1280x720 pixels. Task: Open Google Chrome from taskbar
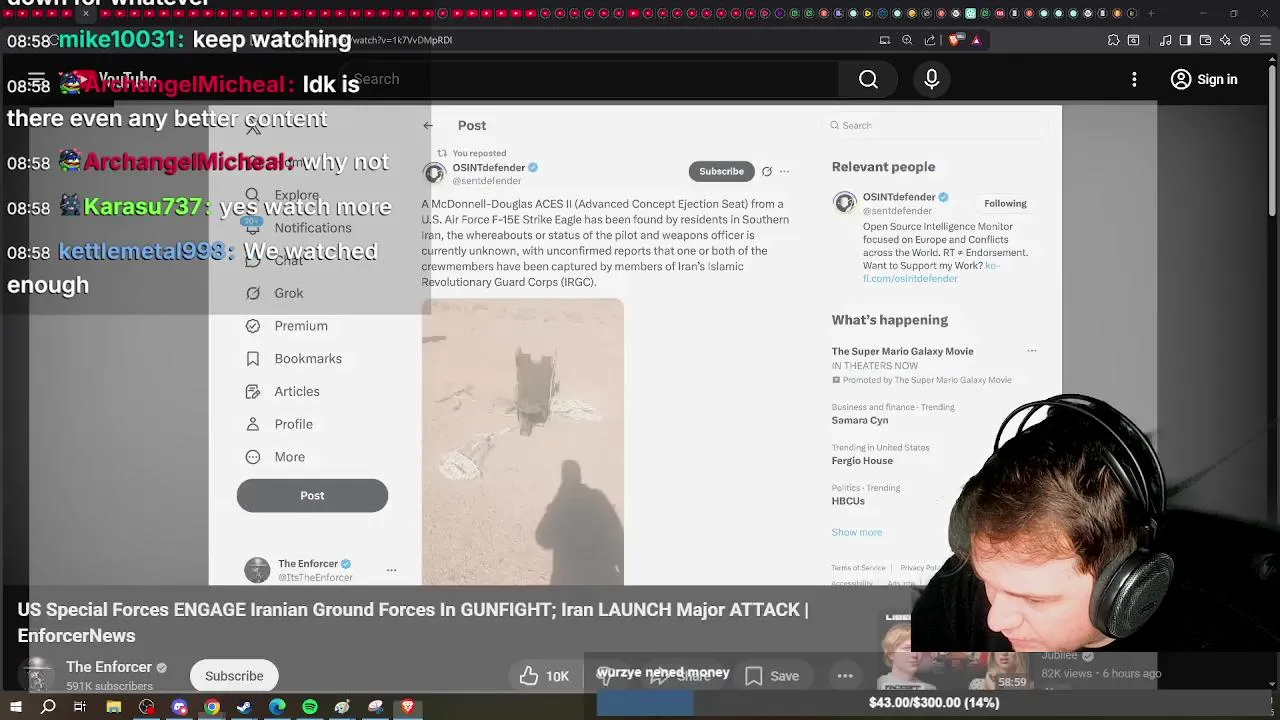click(x=212, y=707)
